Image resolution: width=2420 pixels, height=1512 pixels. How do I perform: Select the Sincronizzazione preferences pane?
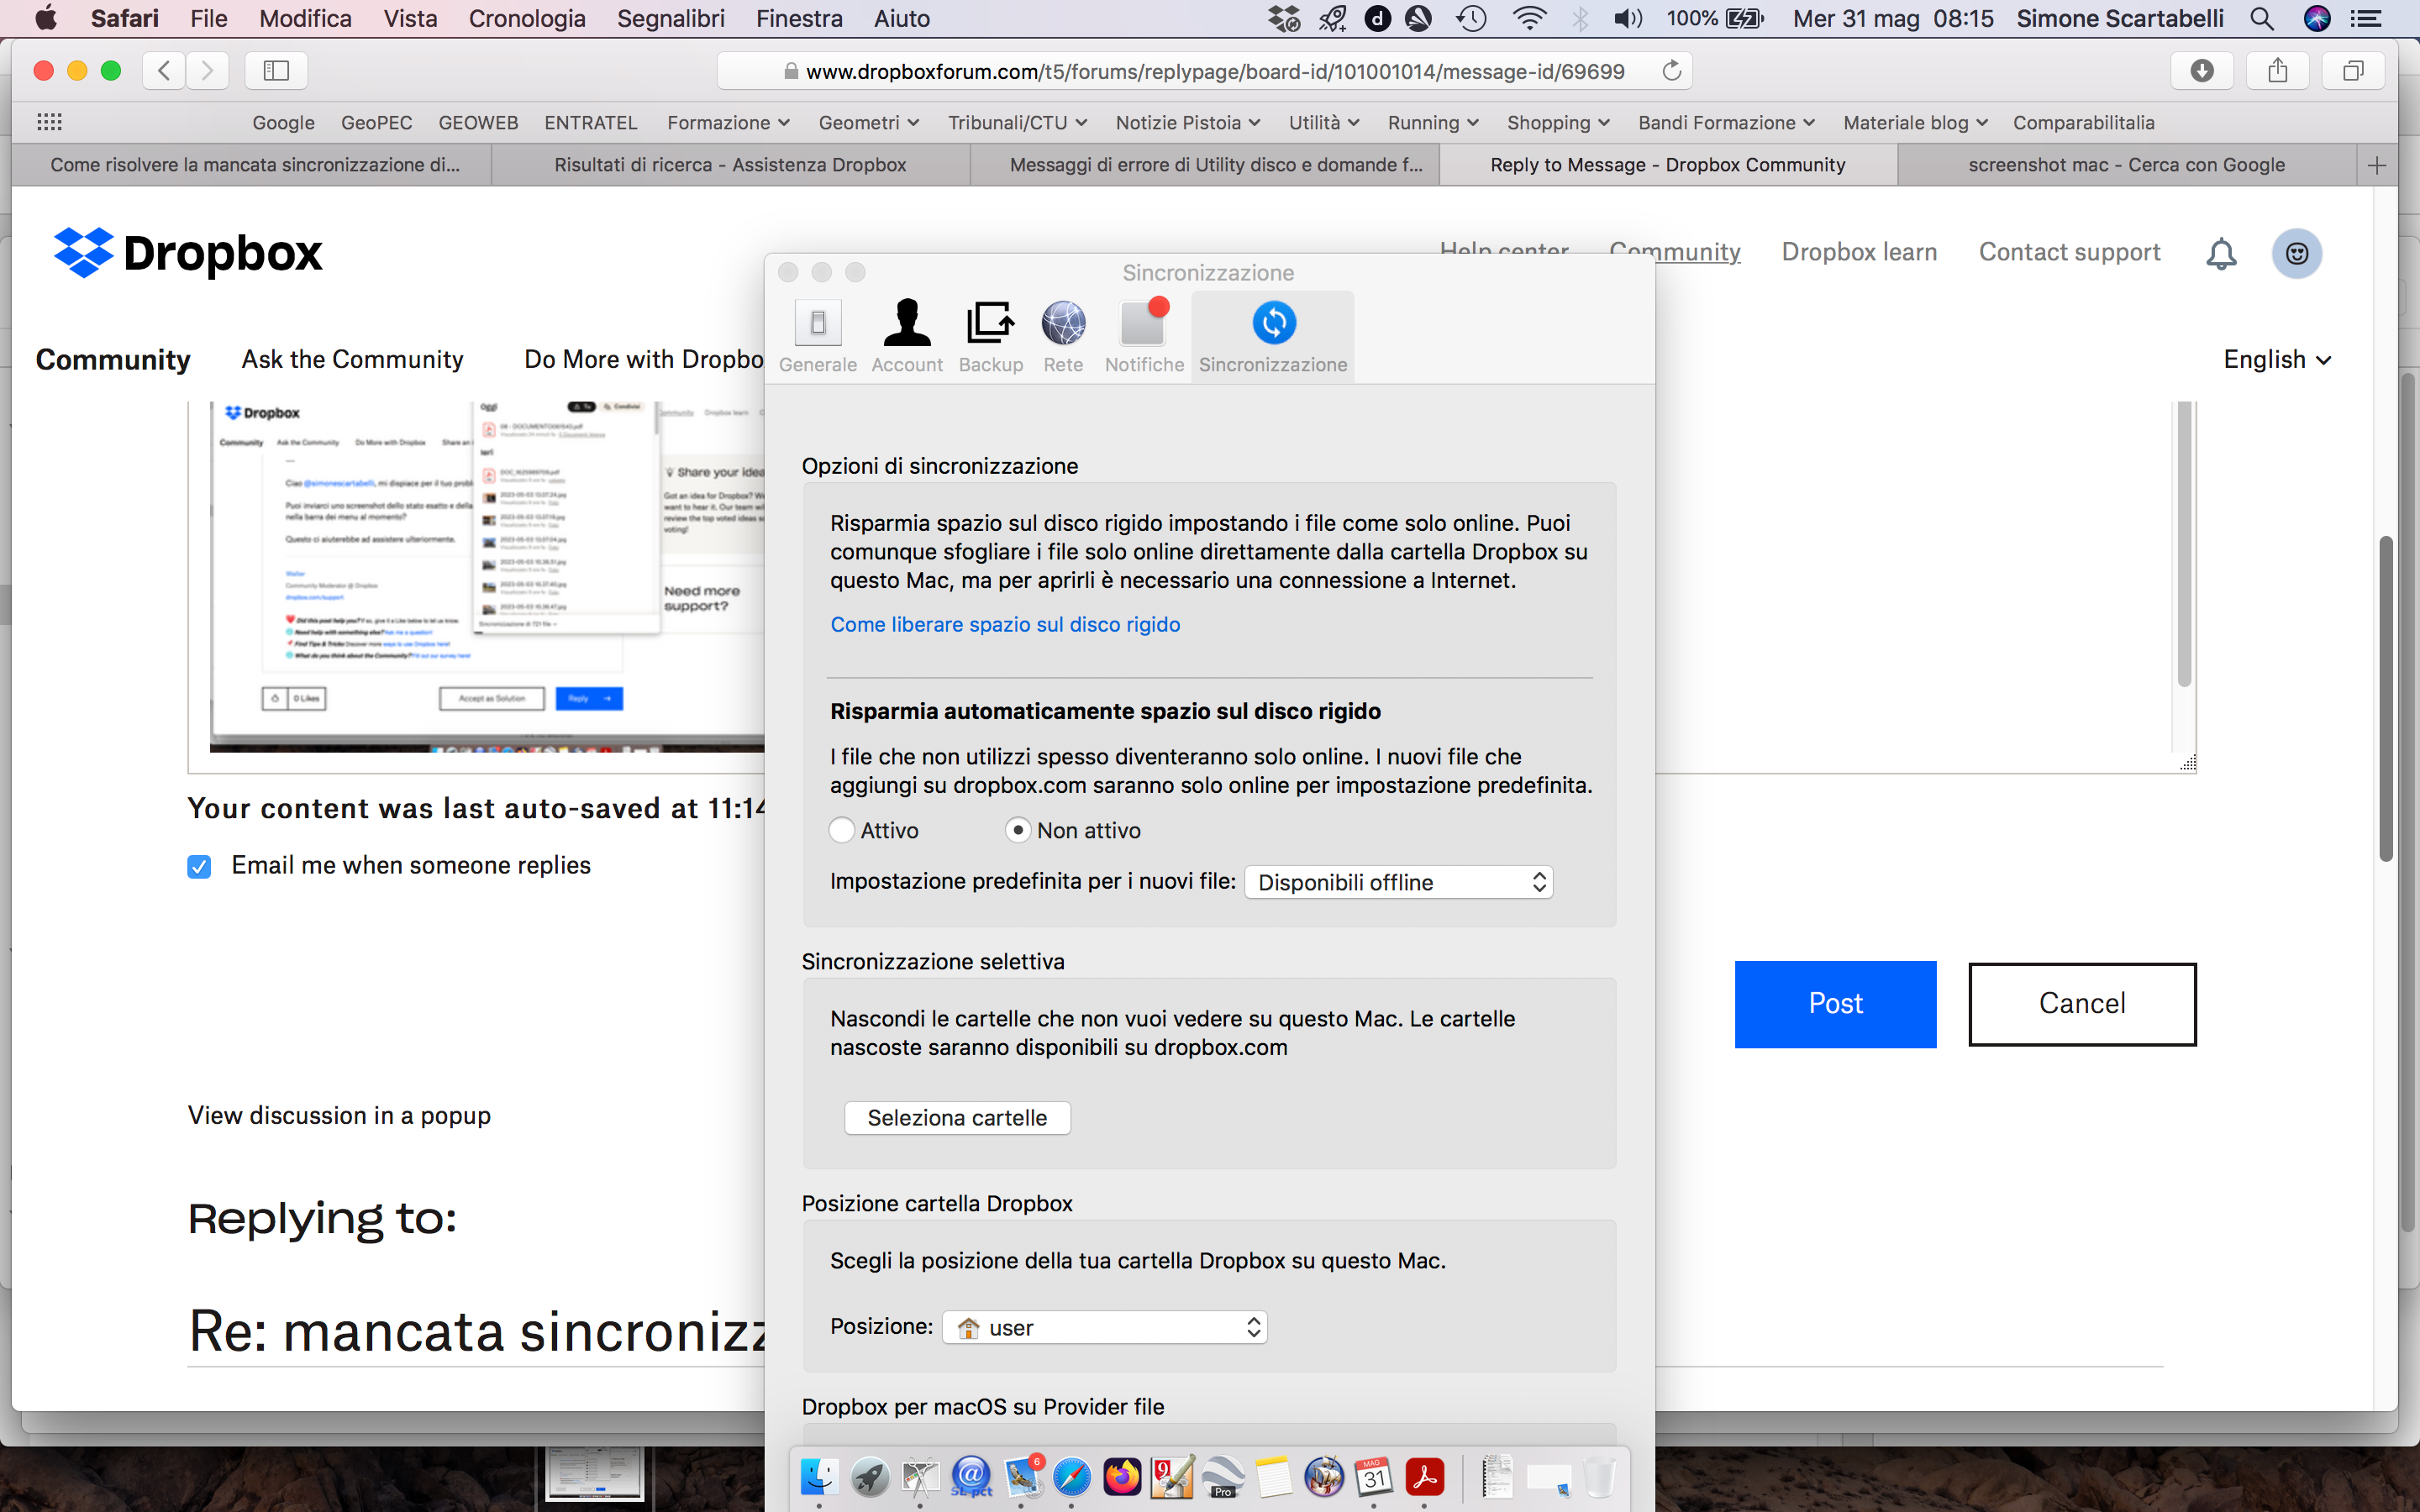1273,337
